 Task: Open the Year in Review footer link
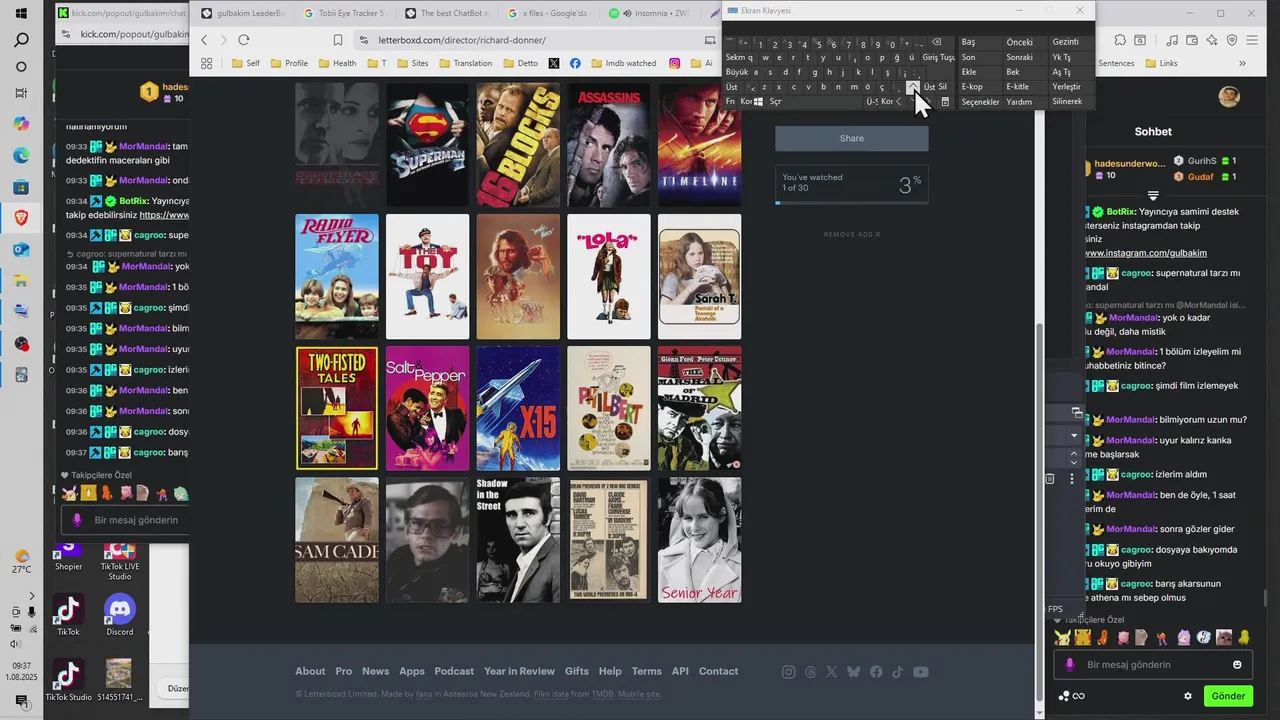point(519,672)
